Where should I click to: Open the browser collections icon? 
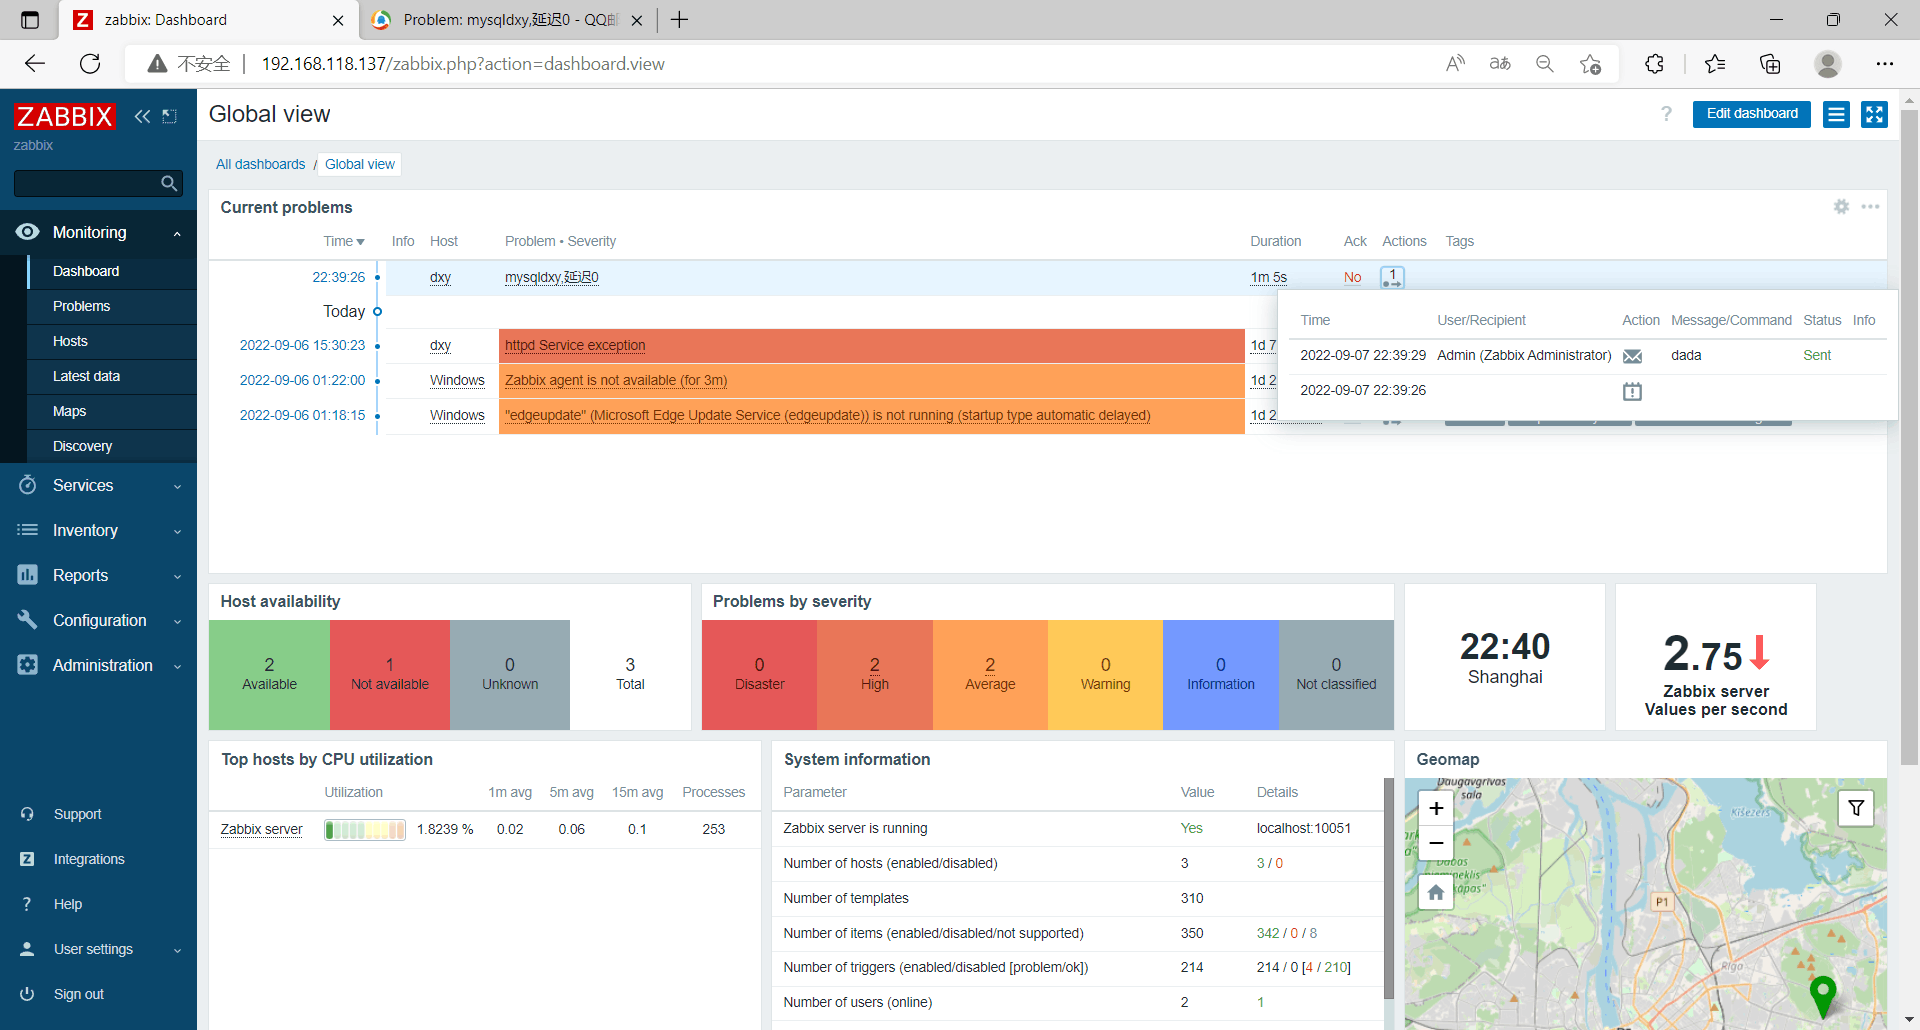coord(1770,64)
